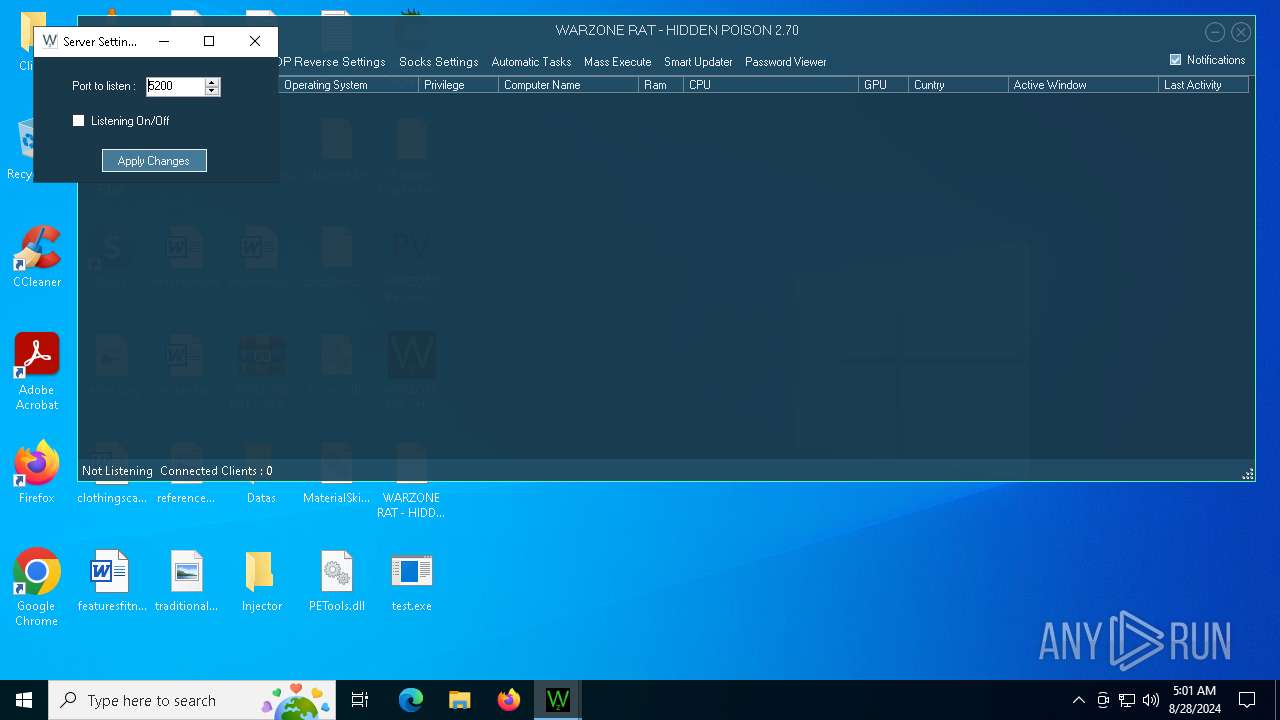Enable the Listening On/Off checkbox
Image resolution: width=1280 pixels, height=720 pixels.
(x=79, y=121)
